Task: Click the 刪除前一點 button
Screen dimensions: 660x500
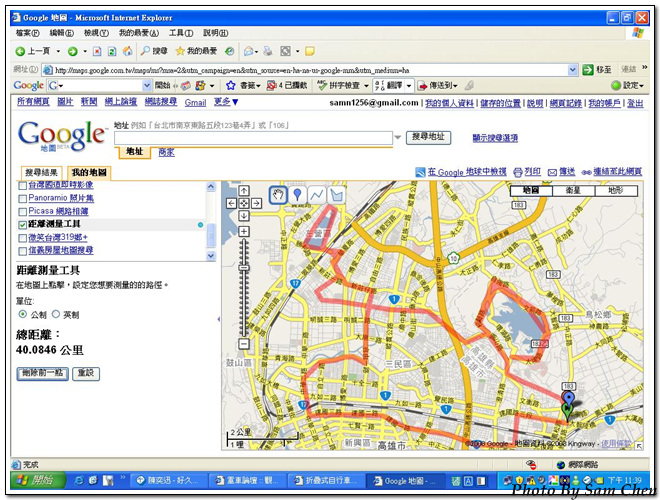Action: point(43,373)
